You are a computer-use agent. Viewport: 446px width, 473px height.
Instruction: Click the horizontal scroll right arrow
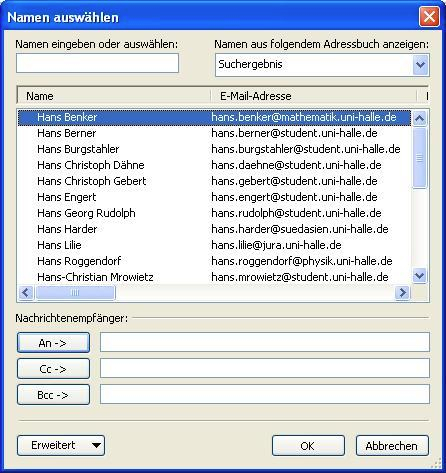coord(402,293)
